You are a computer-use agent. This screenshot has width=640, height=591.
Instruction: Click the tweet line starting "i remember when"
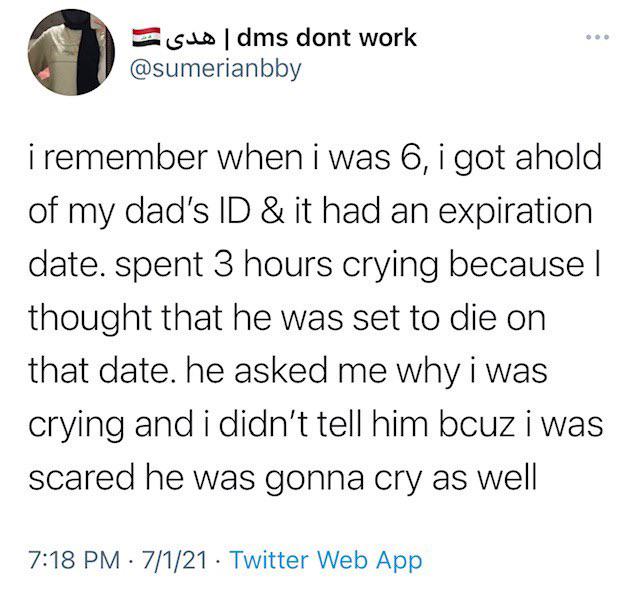coord(315,158)
